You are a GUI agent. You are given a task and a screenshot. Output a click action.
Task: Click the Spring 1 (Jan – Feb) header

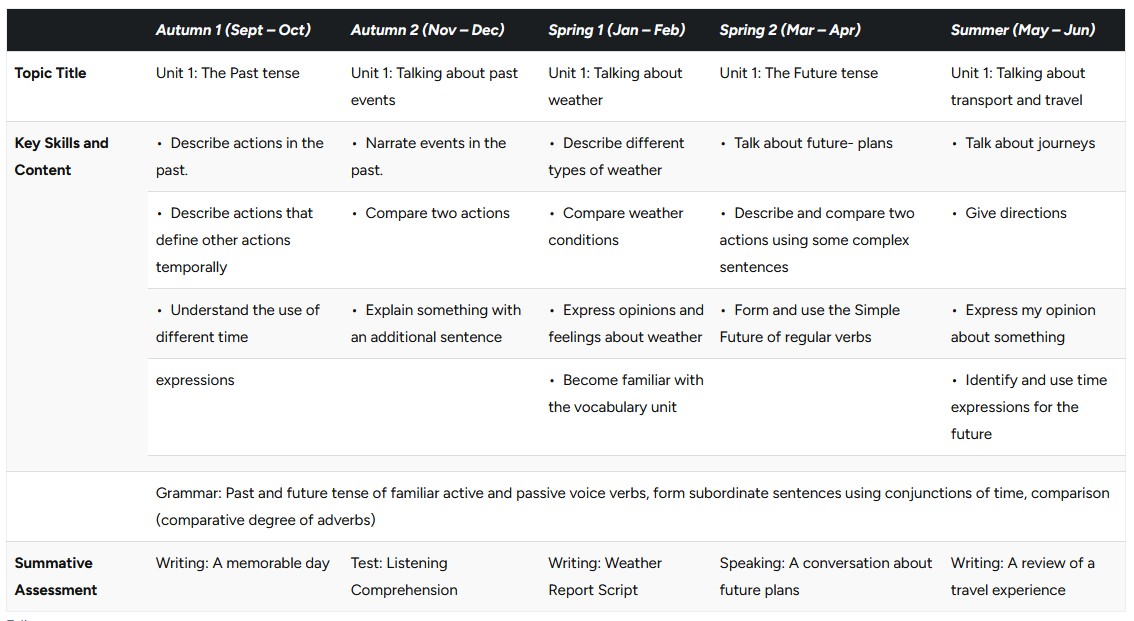[x=616, y=30]
